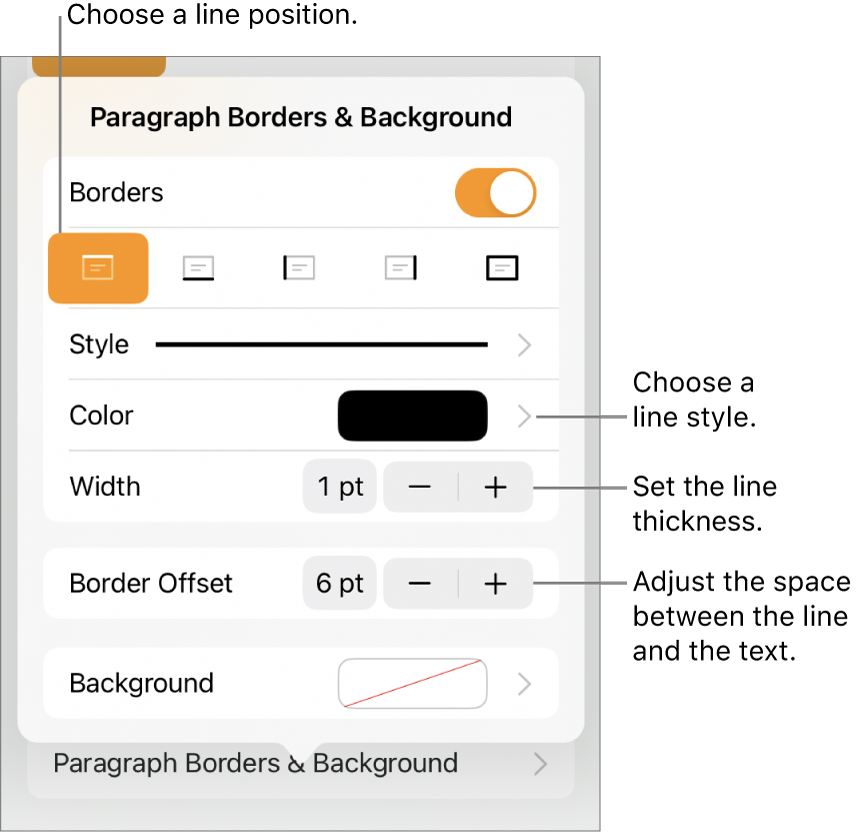Open the Color options chevron
This screenshot has height=834, width=860.
pos(525,416)
